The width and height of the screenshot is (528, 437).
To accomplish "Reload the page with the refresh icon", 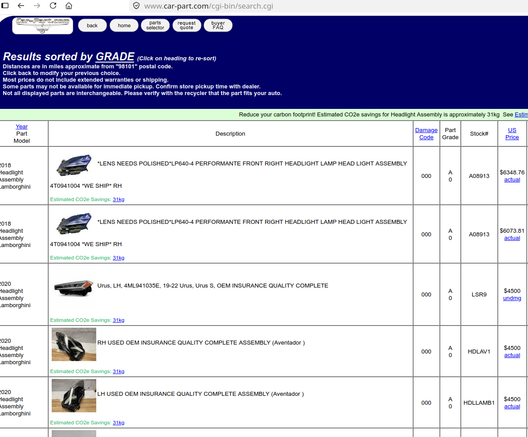I will point(53,6).
